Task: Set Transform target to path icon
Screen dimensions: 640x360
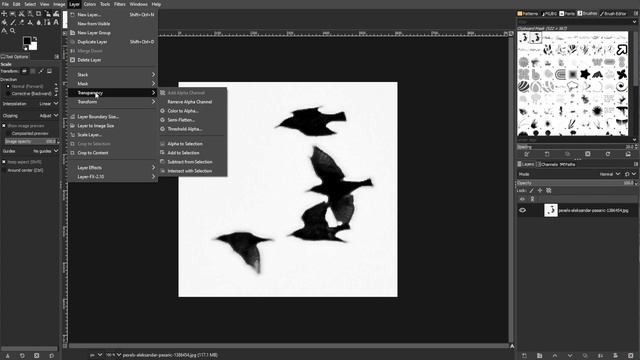Action: pos(41,71)
